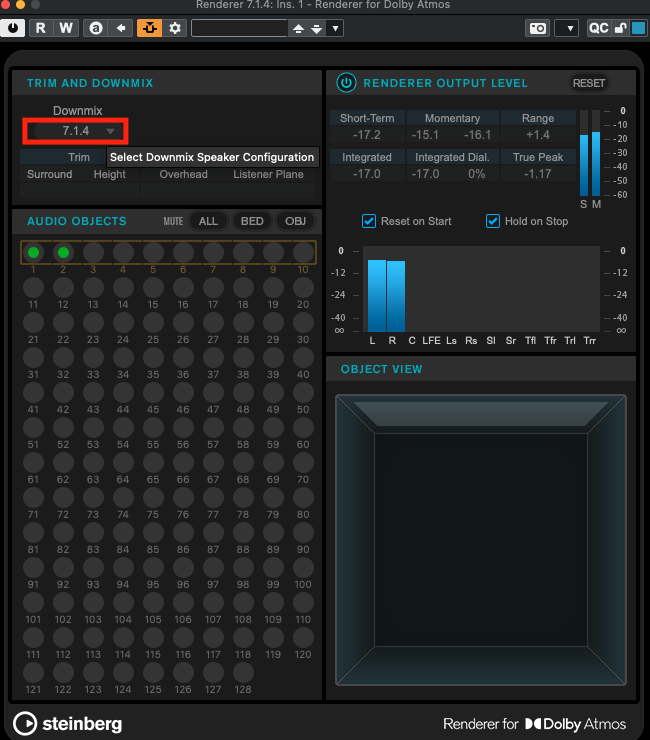Toggle Hold on Stop checkbox
Image resolution: width=650 pixels, height=740 pixels.
click(493, 221)
